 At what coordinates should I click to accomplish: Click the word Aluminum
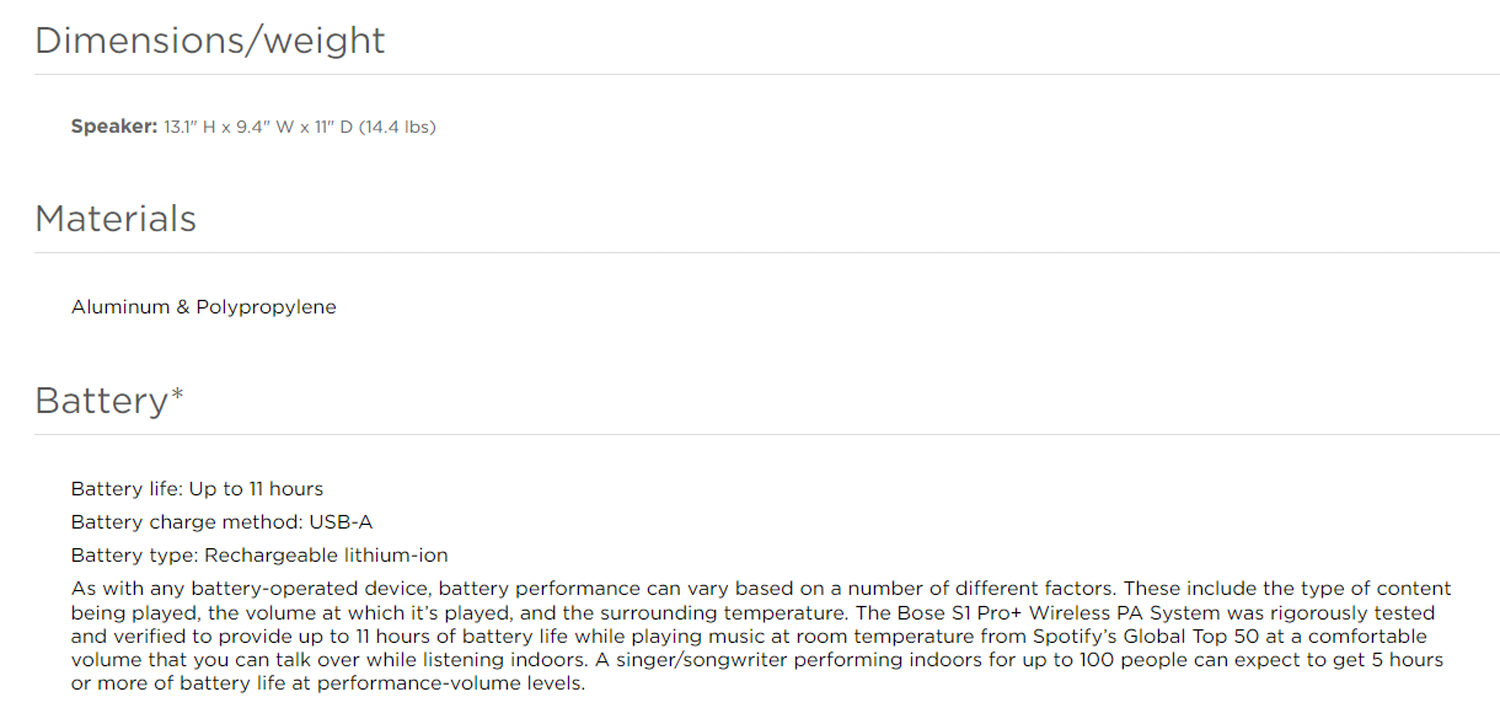tap(120, 307)
